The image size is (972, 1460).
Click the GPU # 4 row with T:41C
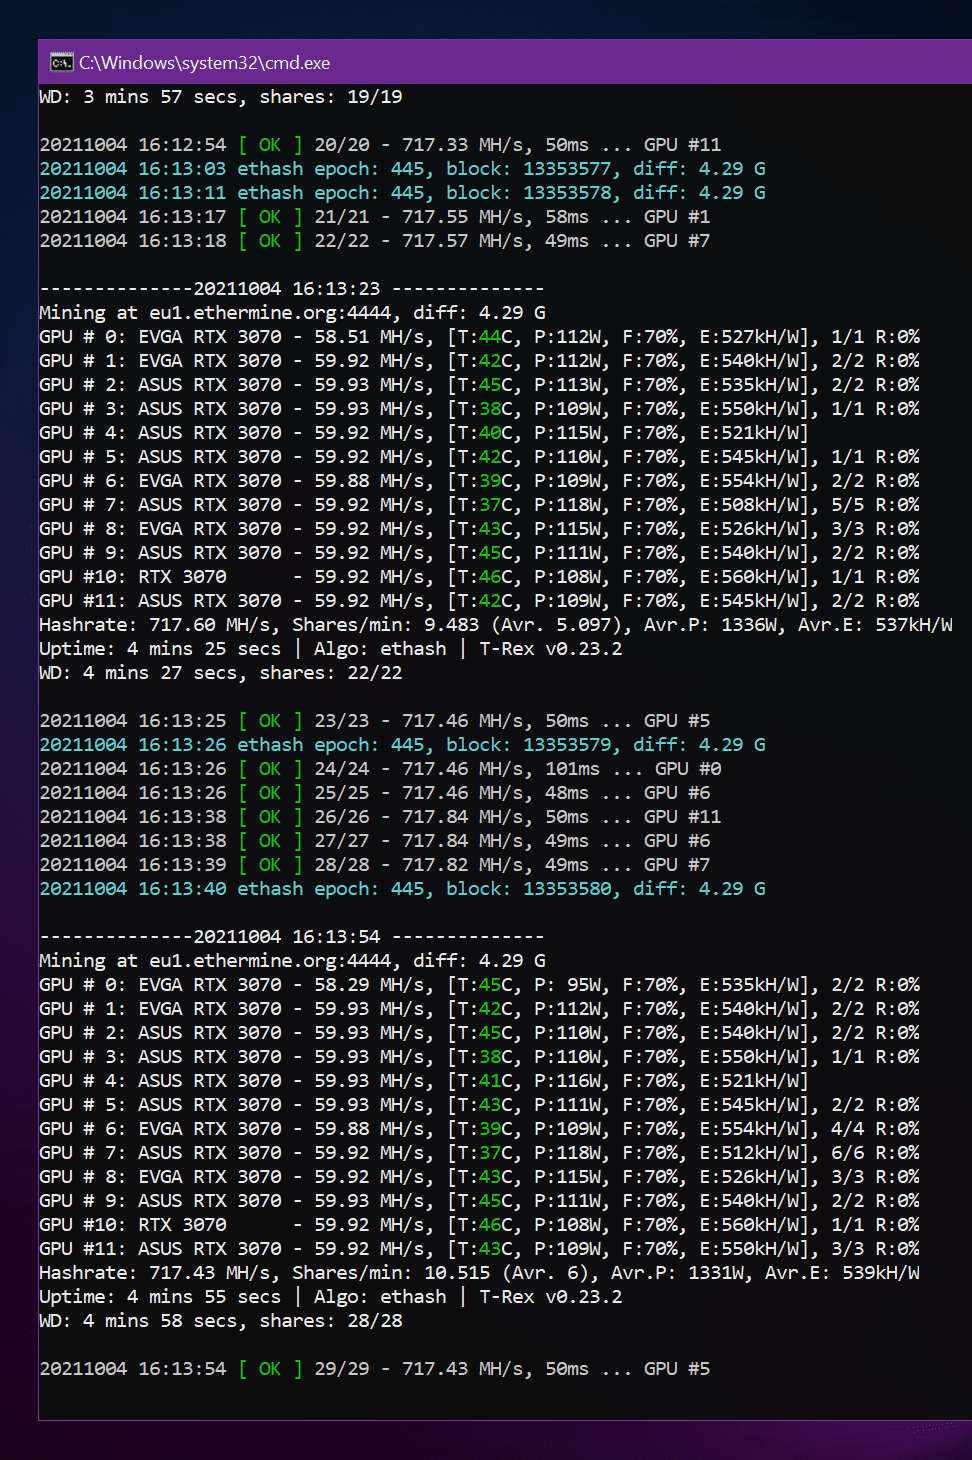coord(424,1081)
